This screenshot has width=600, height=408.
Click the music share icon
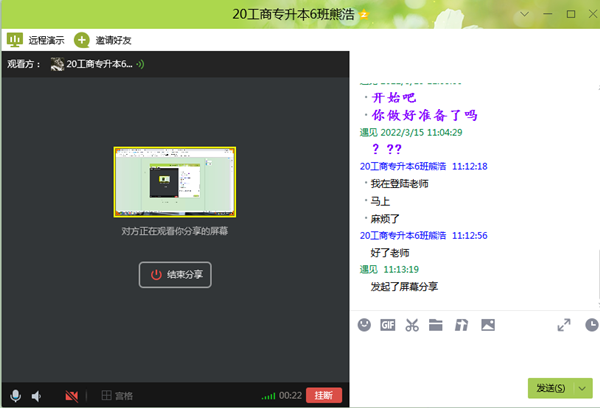tap(461, 325)
